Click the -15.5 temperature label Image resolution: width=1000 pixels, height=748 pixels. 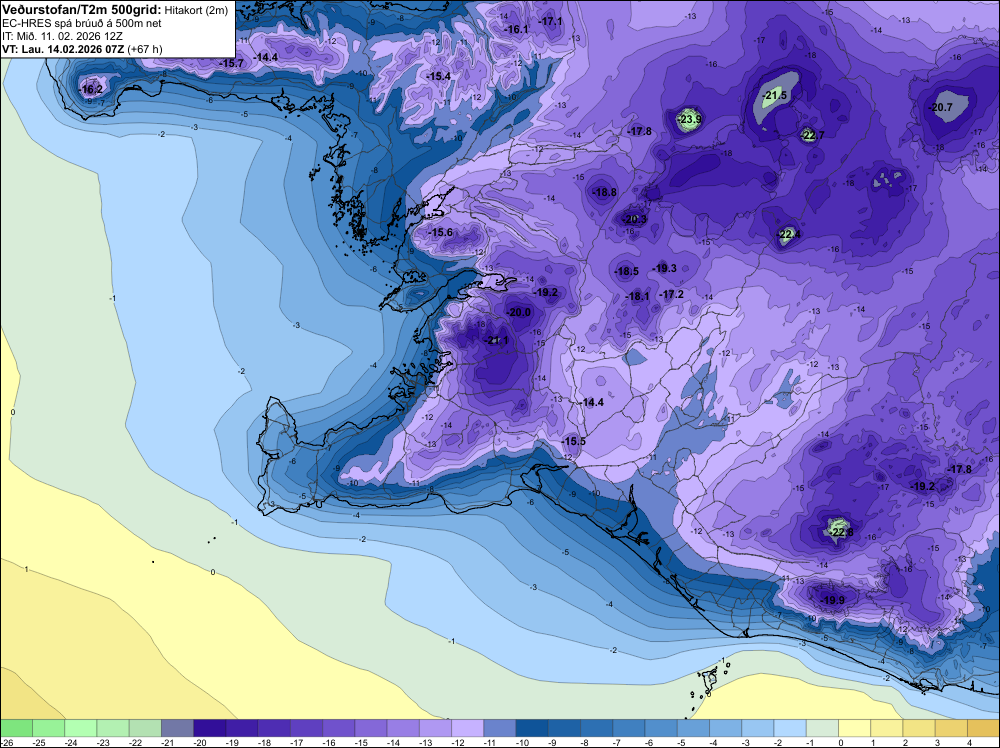tap(573, 441)
